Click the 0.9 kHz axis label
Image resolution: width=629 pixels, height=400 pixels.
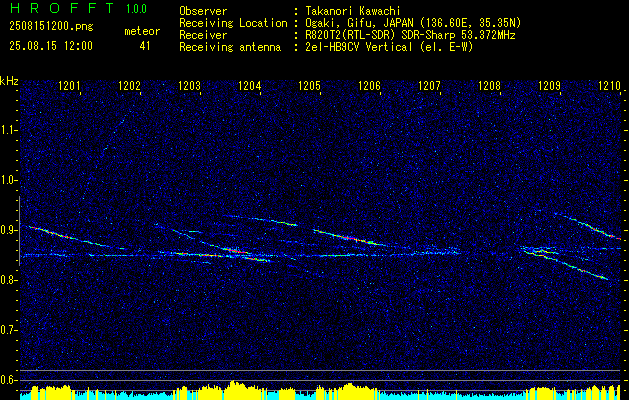[x=8, y=230]
